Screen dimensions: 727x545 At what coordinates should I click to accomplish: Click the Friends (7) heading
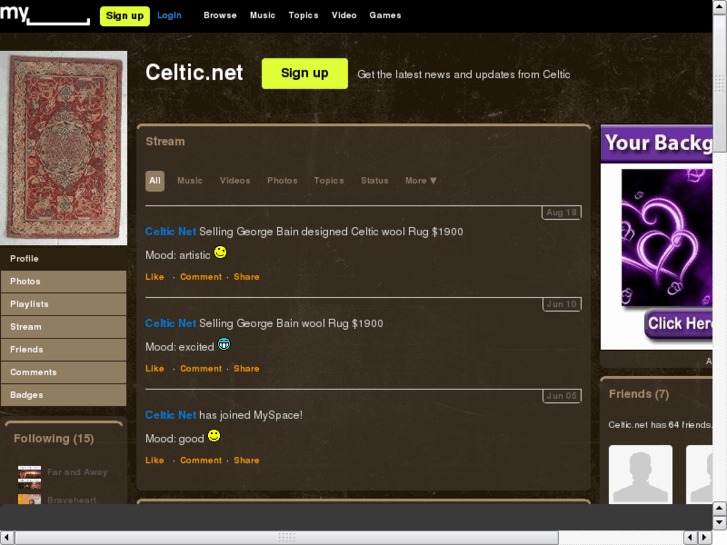click(x=639, y=394)
